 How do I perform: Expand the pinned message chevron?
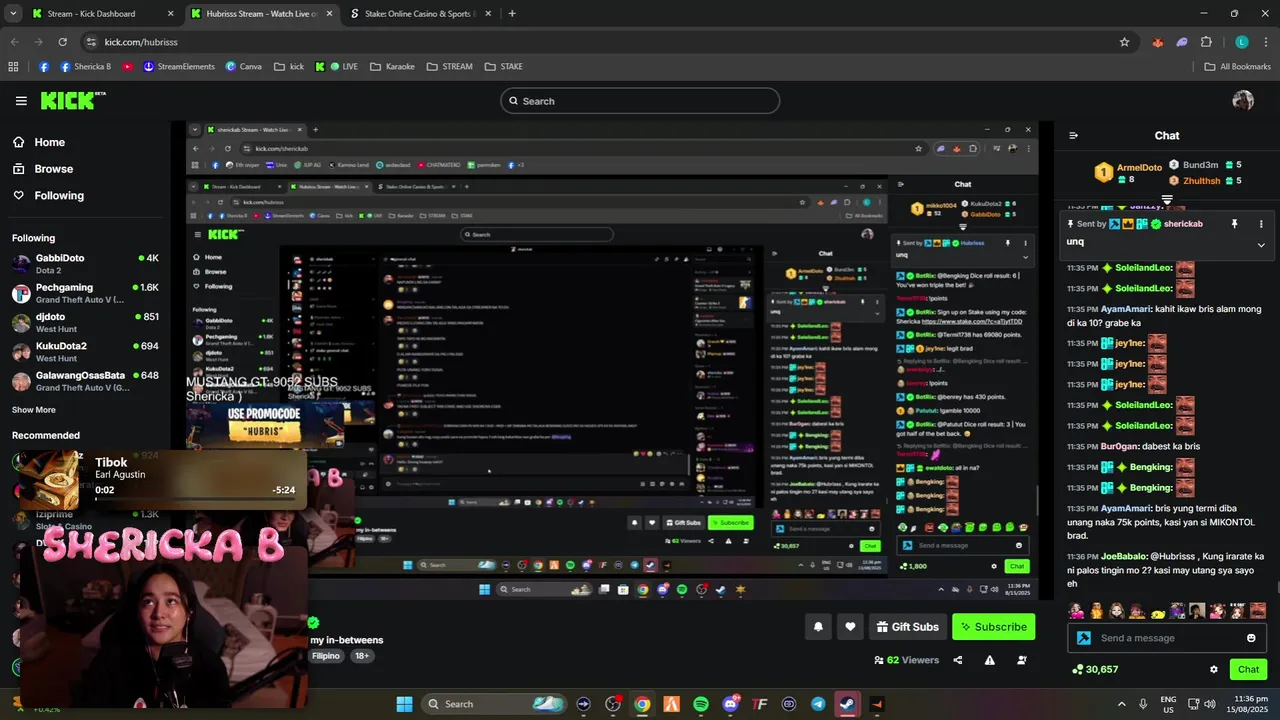click(x=1261, y=245)
